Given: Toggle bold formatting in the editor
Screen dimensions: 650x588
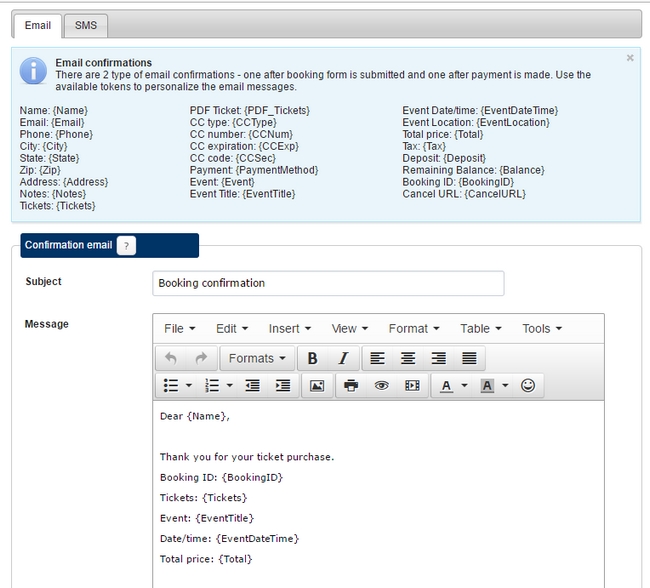Looking at the screenshot, I should point(313,358).
